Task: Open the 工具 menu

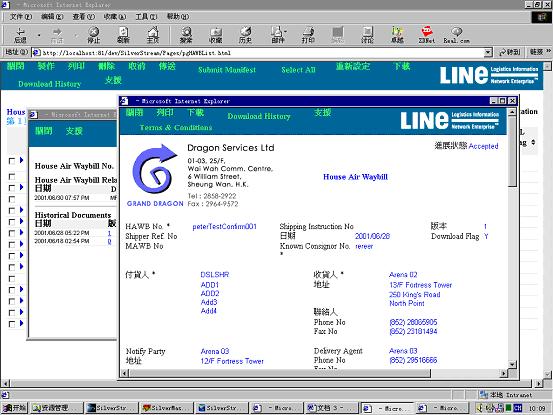Action: coord(146,17)
